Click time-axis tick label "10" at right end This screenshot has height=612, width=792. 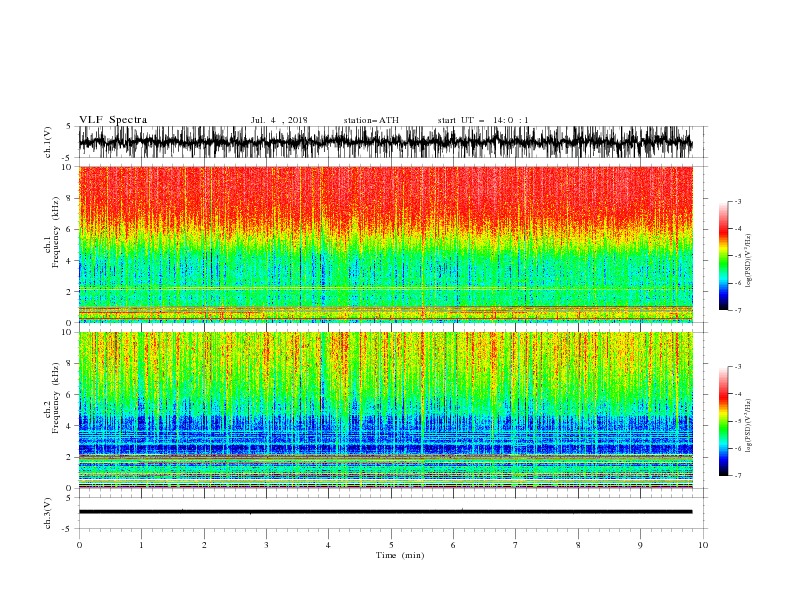coord(703,545)
